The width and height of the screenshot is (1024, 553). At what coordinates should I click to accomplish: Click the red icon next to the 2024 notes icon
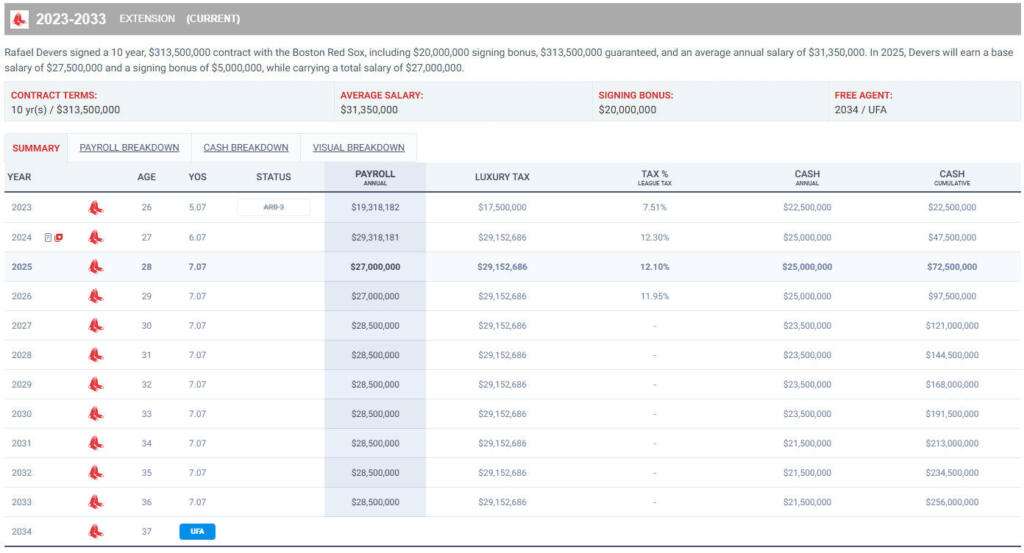point(59,237)
